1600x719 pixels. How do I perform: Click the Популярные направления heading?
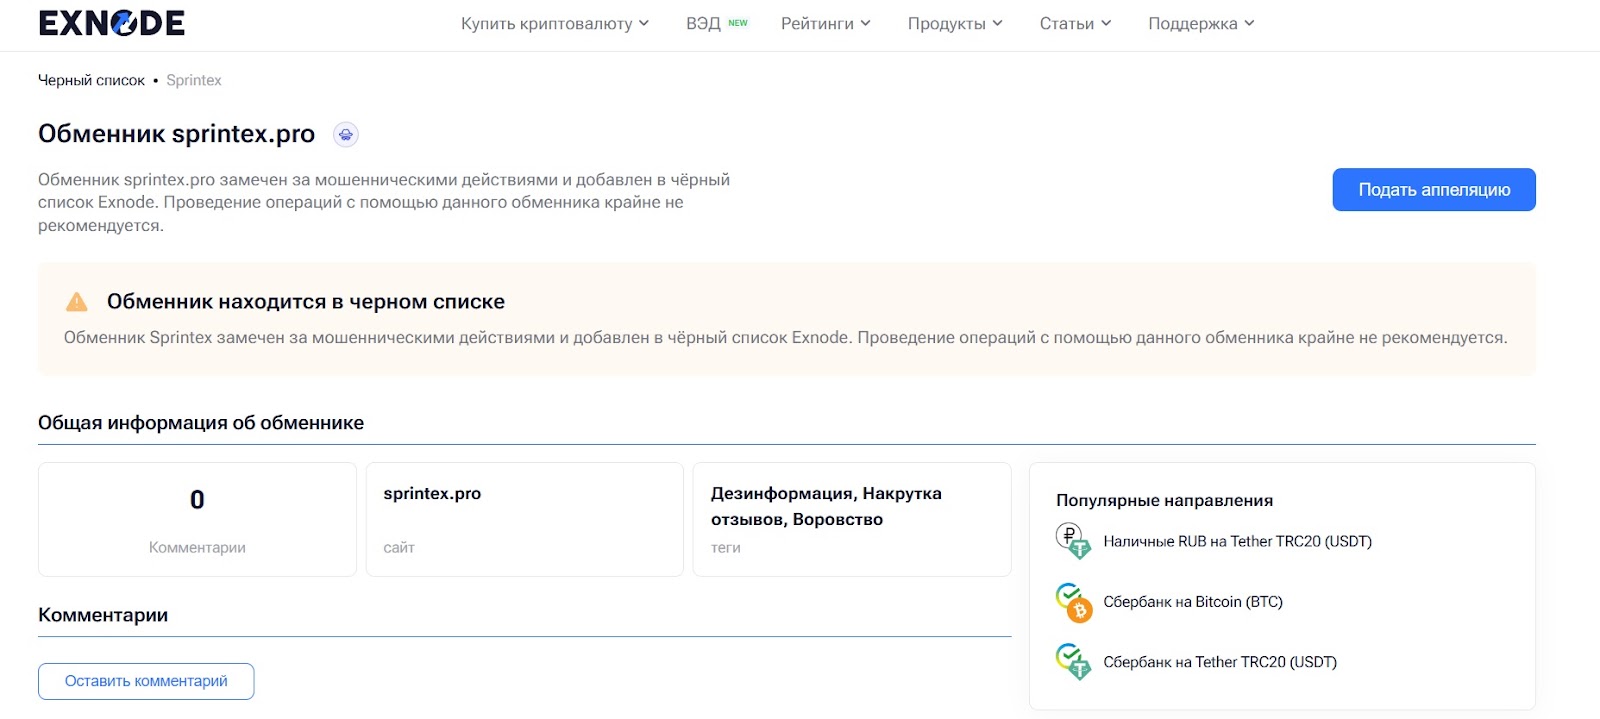pyautogui.click(x=1164, y=500)
